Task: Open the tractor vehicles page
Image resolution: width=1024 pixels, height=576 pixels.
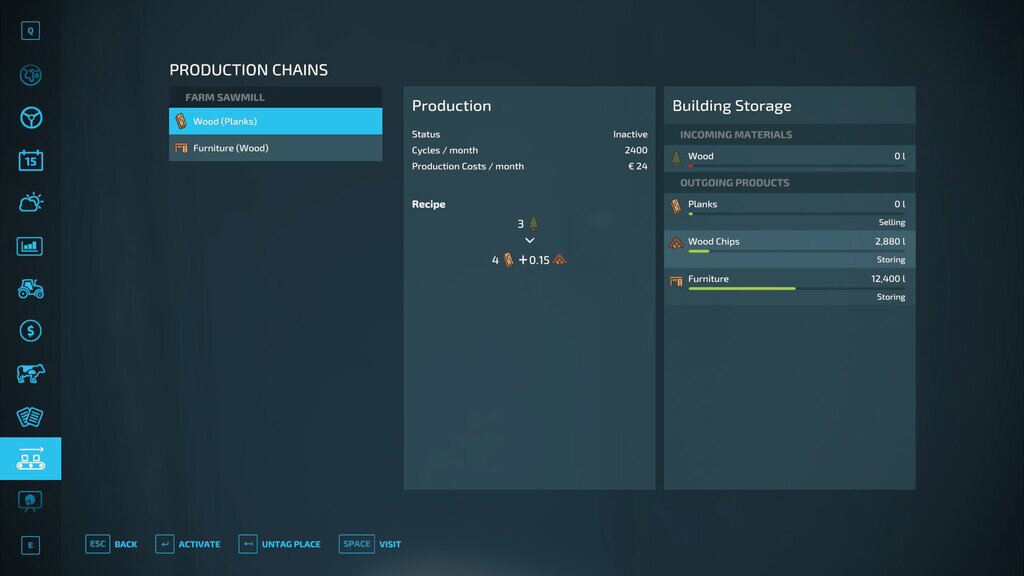Action: (30, 289)
